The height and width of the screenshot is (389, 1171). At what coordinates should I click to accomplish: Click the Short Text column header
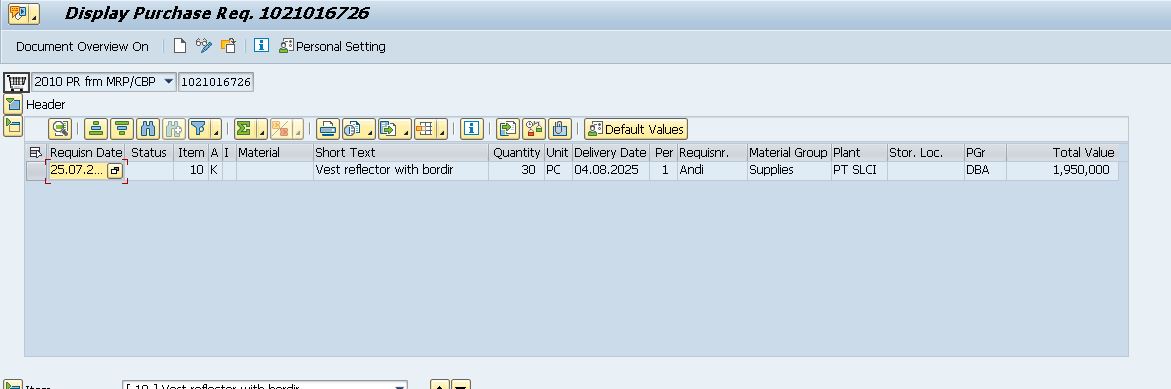click(401, 152)
